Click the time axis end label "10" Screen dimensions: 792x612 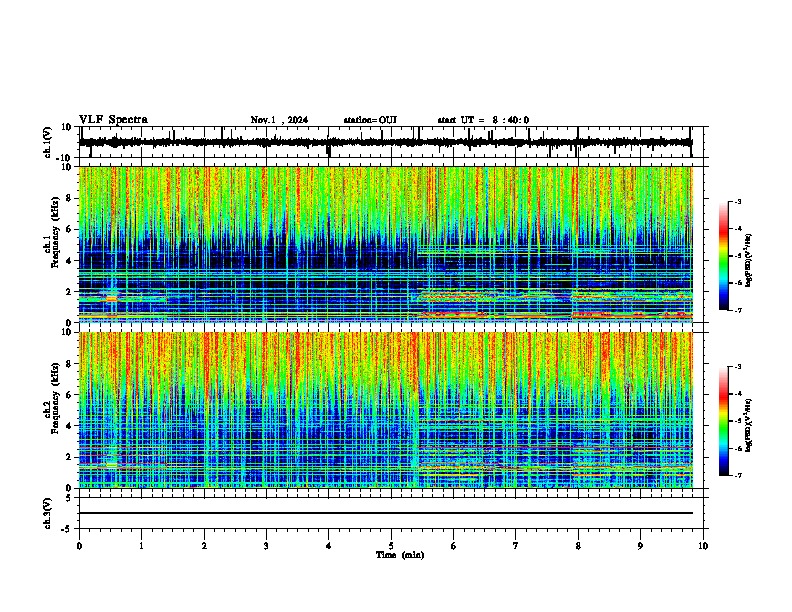coord(703,546)
